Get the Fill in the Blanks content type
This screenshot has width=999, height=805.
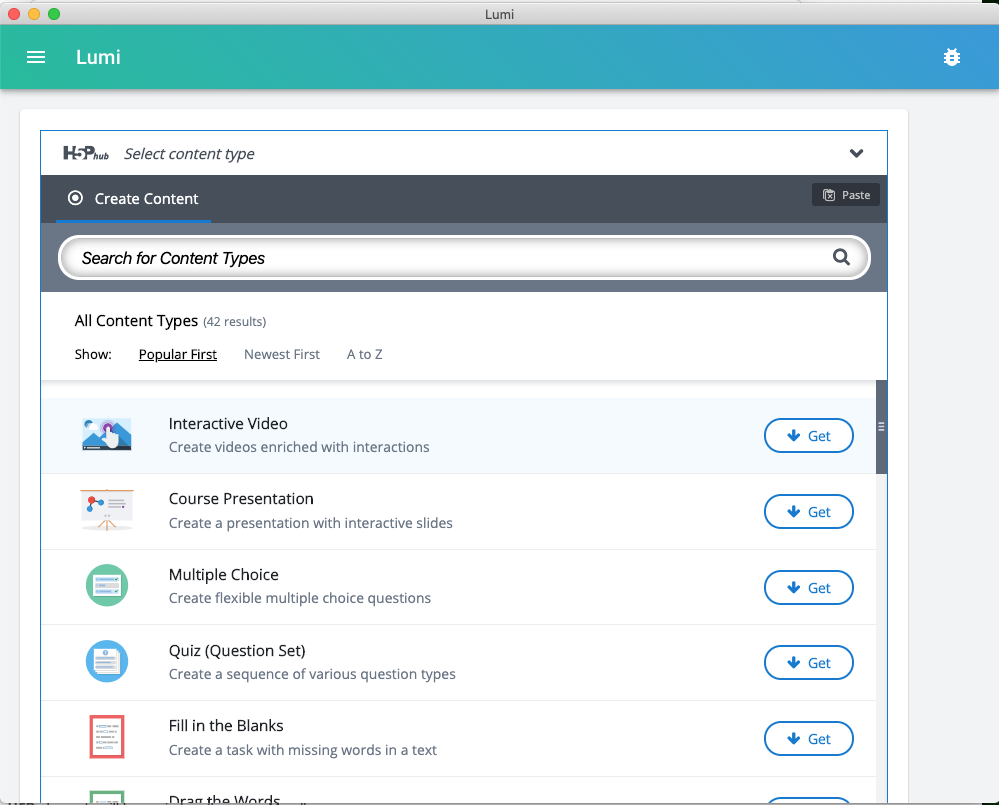[809, 738]
